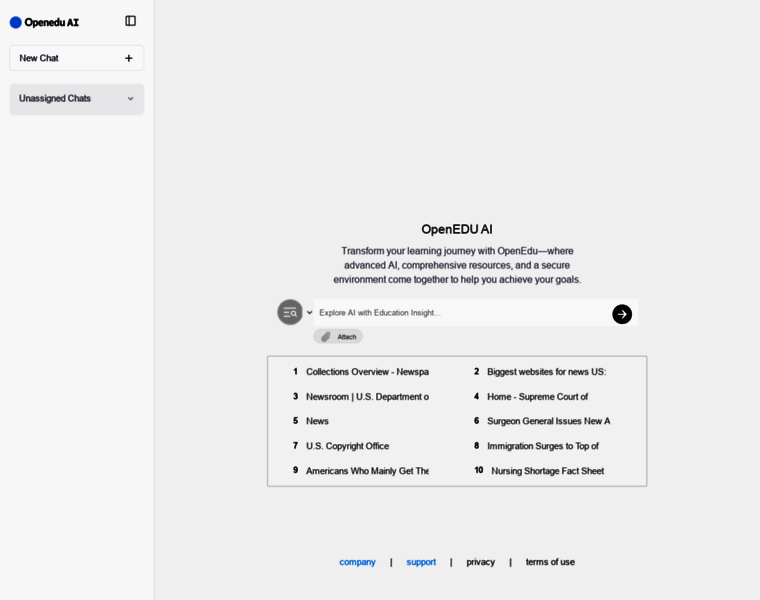Open the terms of use link

(550, 562)
